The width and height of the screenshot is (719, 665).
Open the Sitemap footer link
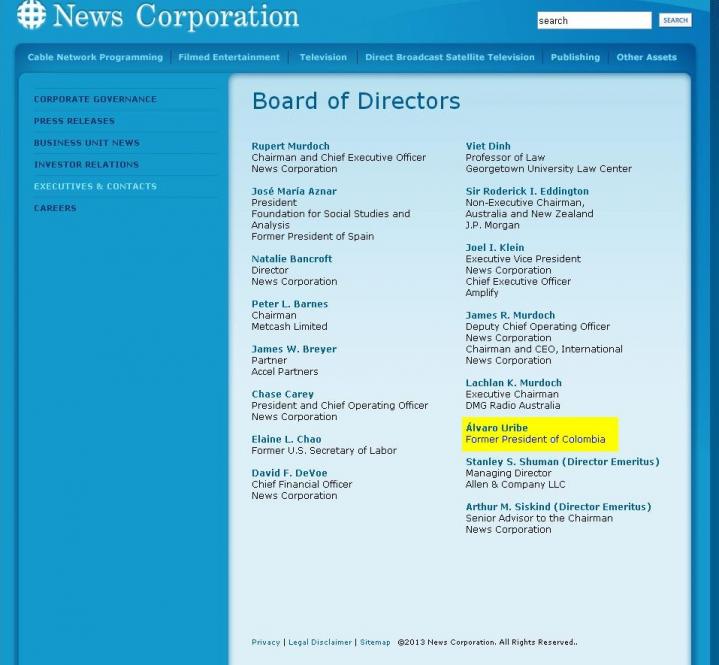pyautogui.click(x=375, y=643)
